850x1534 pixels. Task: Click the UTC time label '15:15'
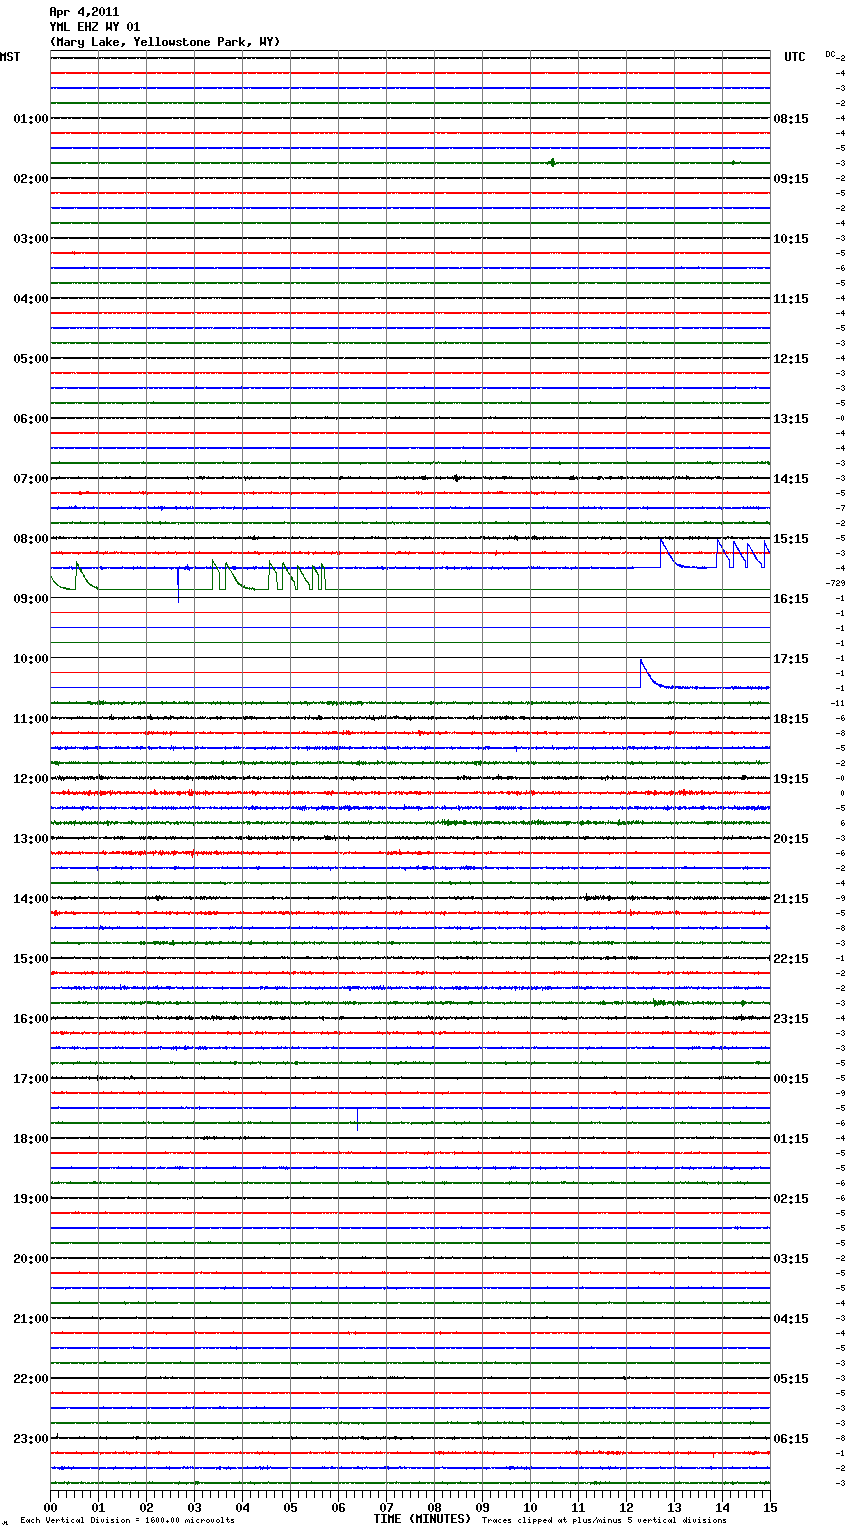[x=791, y=539]
